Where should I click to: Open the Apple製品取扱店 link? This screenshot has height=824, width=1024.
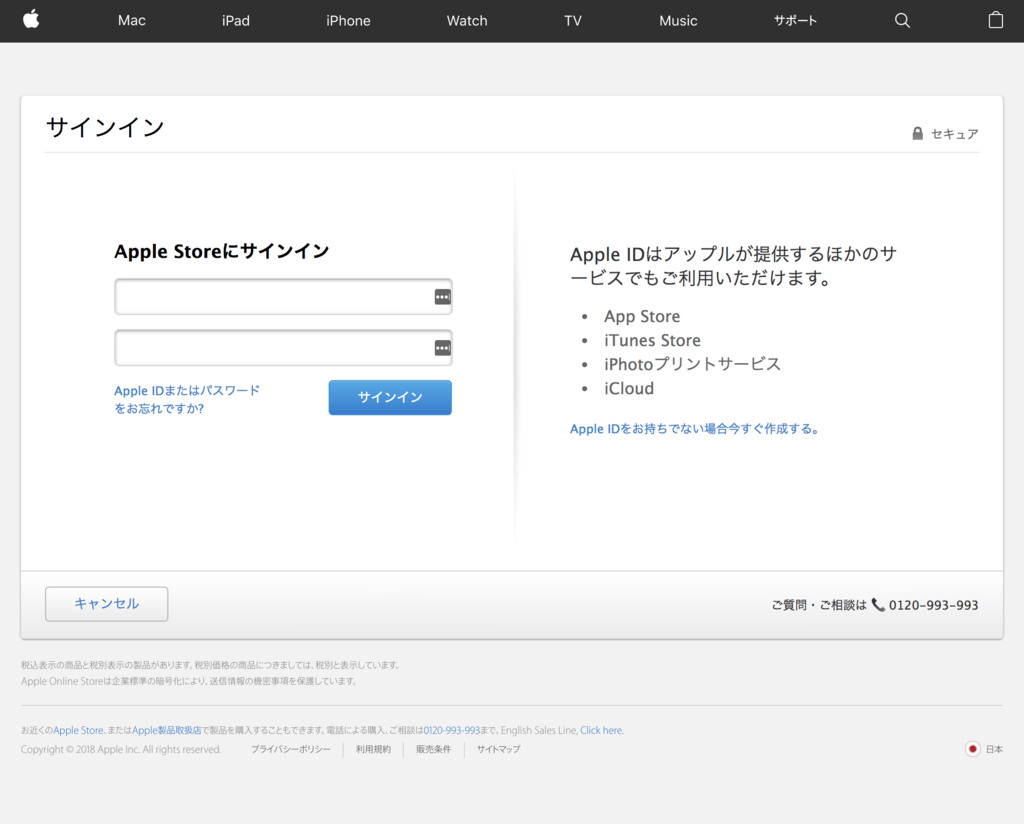[167, 730]
